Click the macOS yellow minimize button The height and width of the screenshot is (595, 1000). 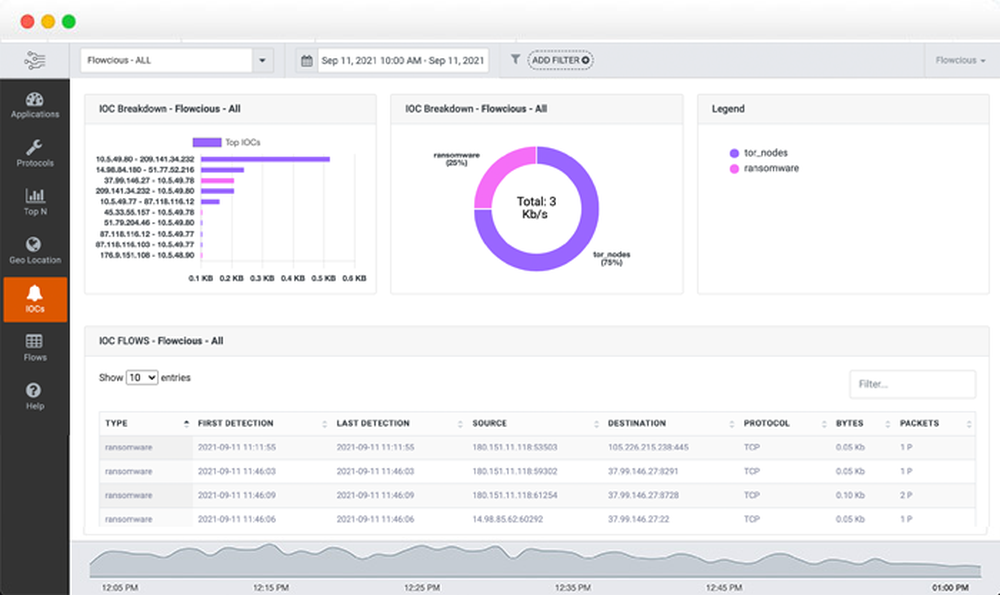tap(48, 22)
